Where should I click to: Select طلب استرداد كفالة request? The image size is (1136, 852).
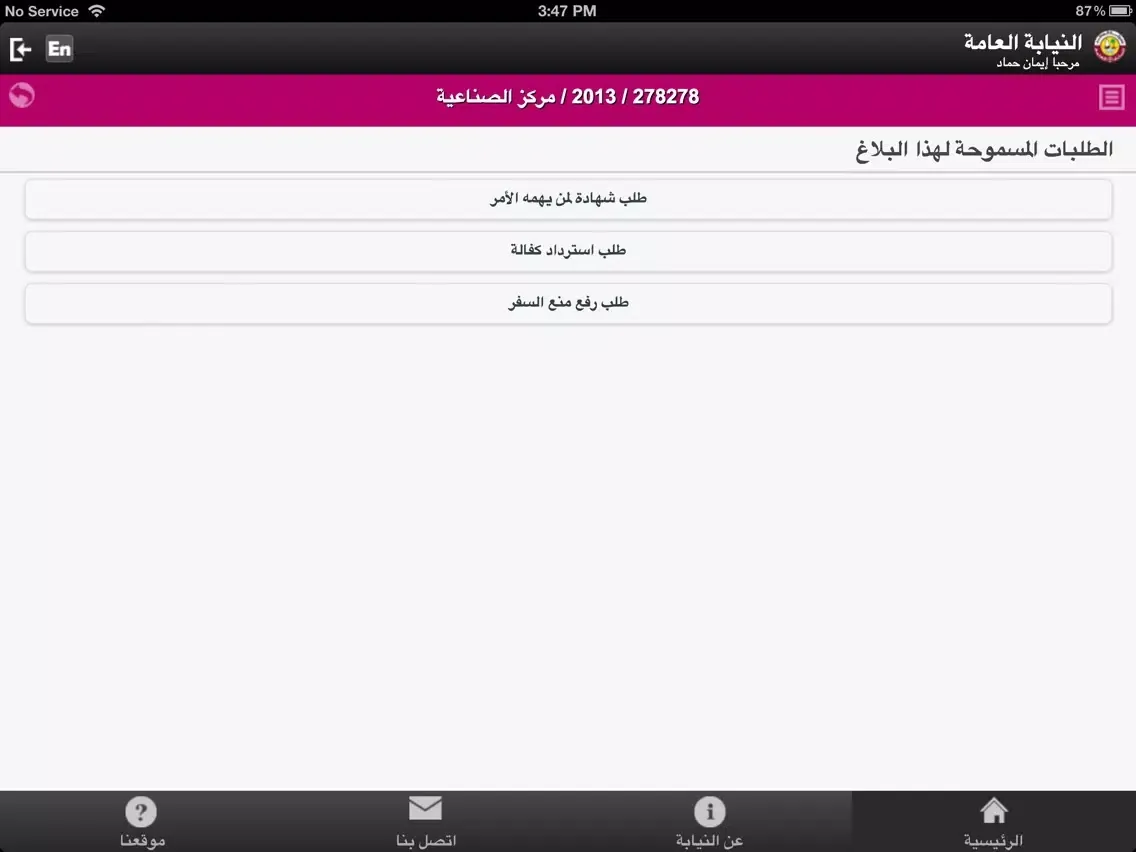coord(568,251)
